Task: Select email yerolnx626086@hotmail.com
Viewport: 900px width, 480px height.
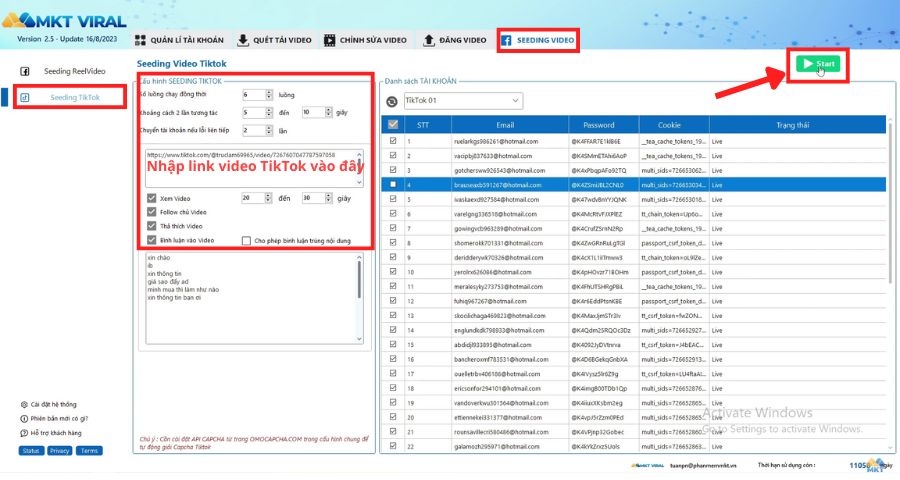Action: point(492,272)
